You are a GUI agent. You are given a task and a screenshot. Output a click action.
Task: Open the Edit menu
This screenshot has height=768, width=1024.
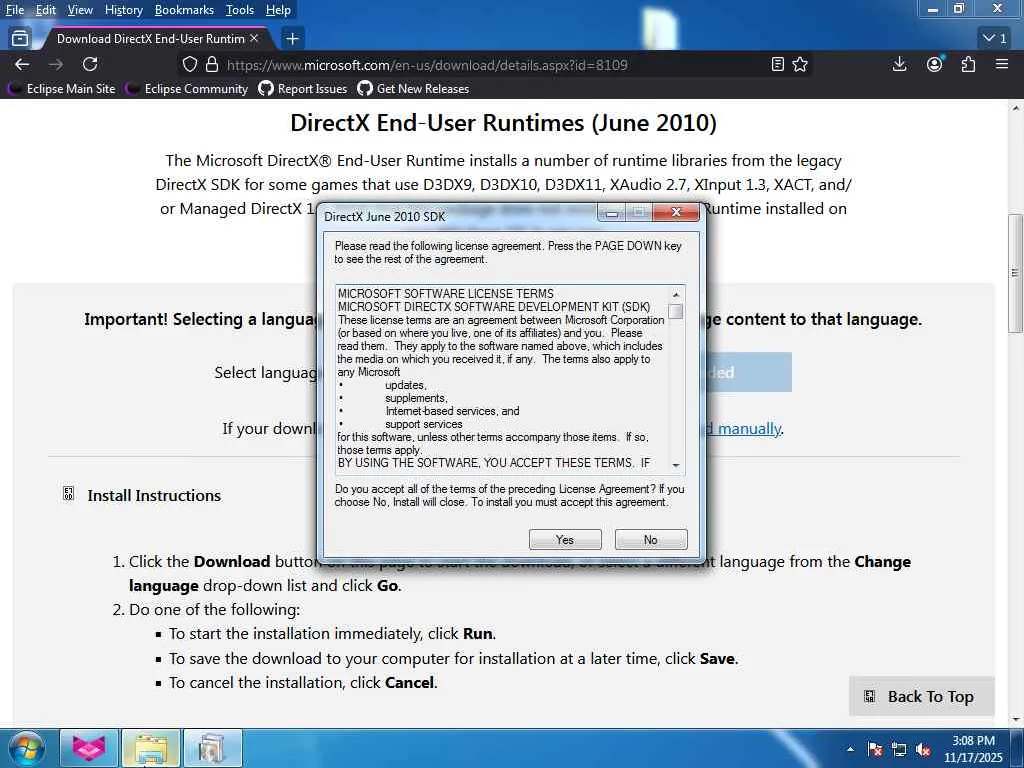tap(46, 10)
